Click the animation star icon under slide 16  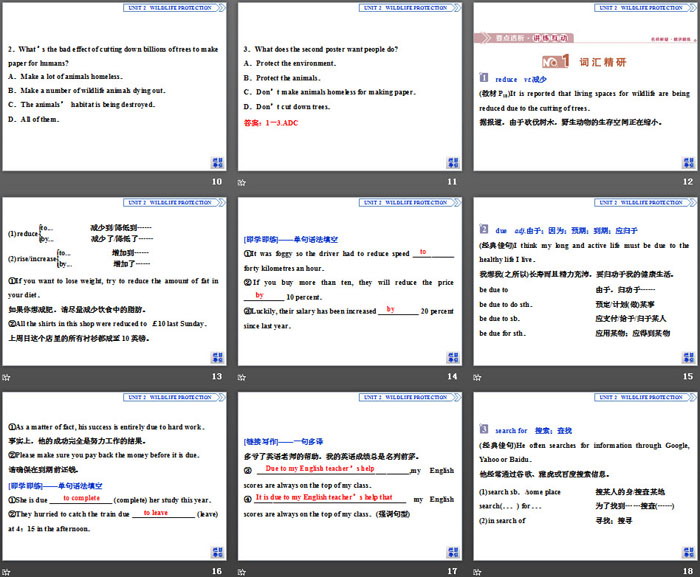6,570
